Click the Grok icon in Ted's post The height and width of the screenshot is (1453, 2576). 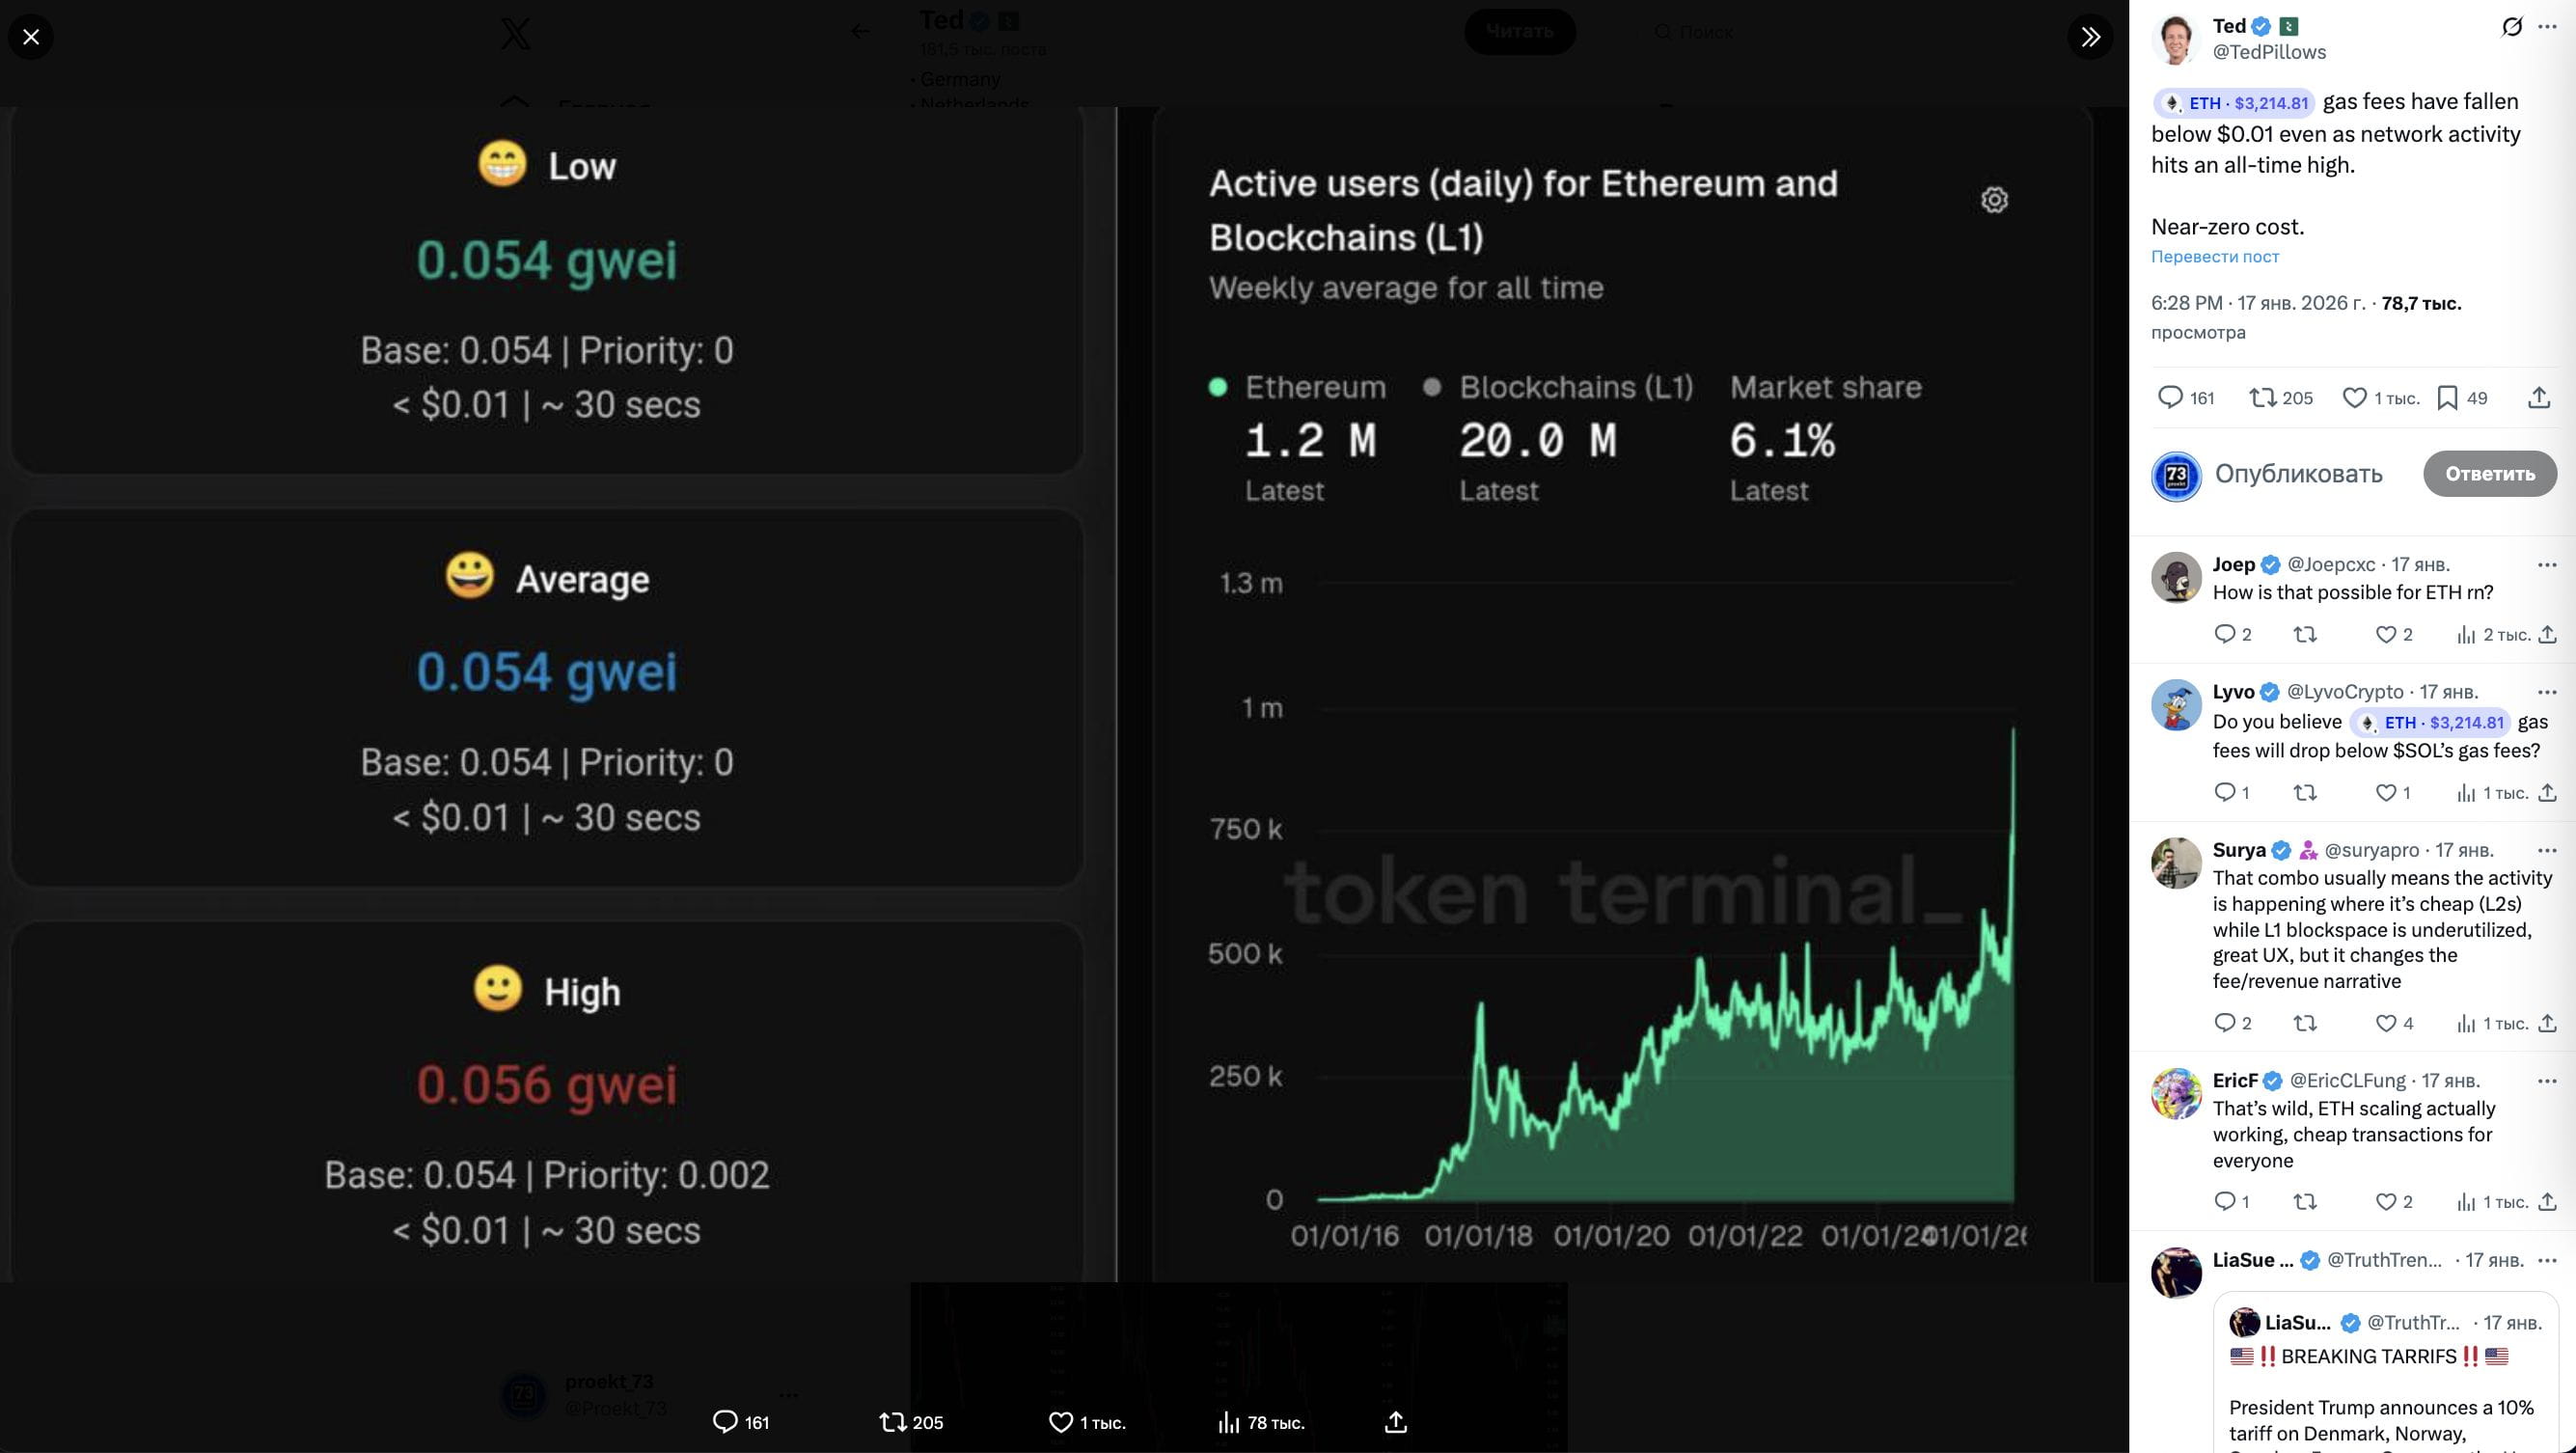click(2511, 27)
